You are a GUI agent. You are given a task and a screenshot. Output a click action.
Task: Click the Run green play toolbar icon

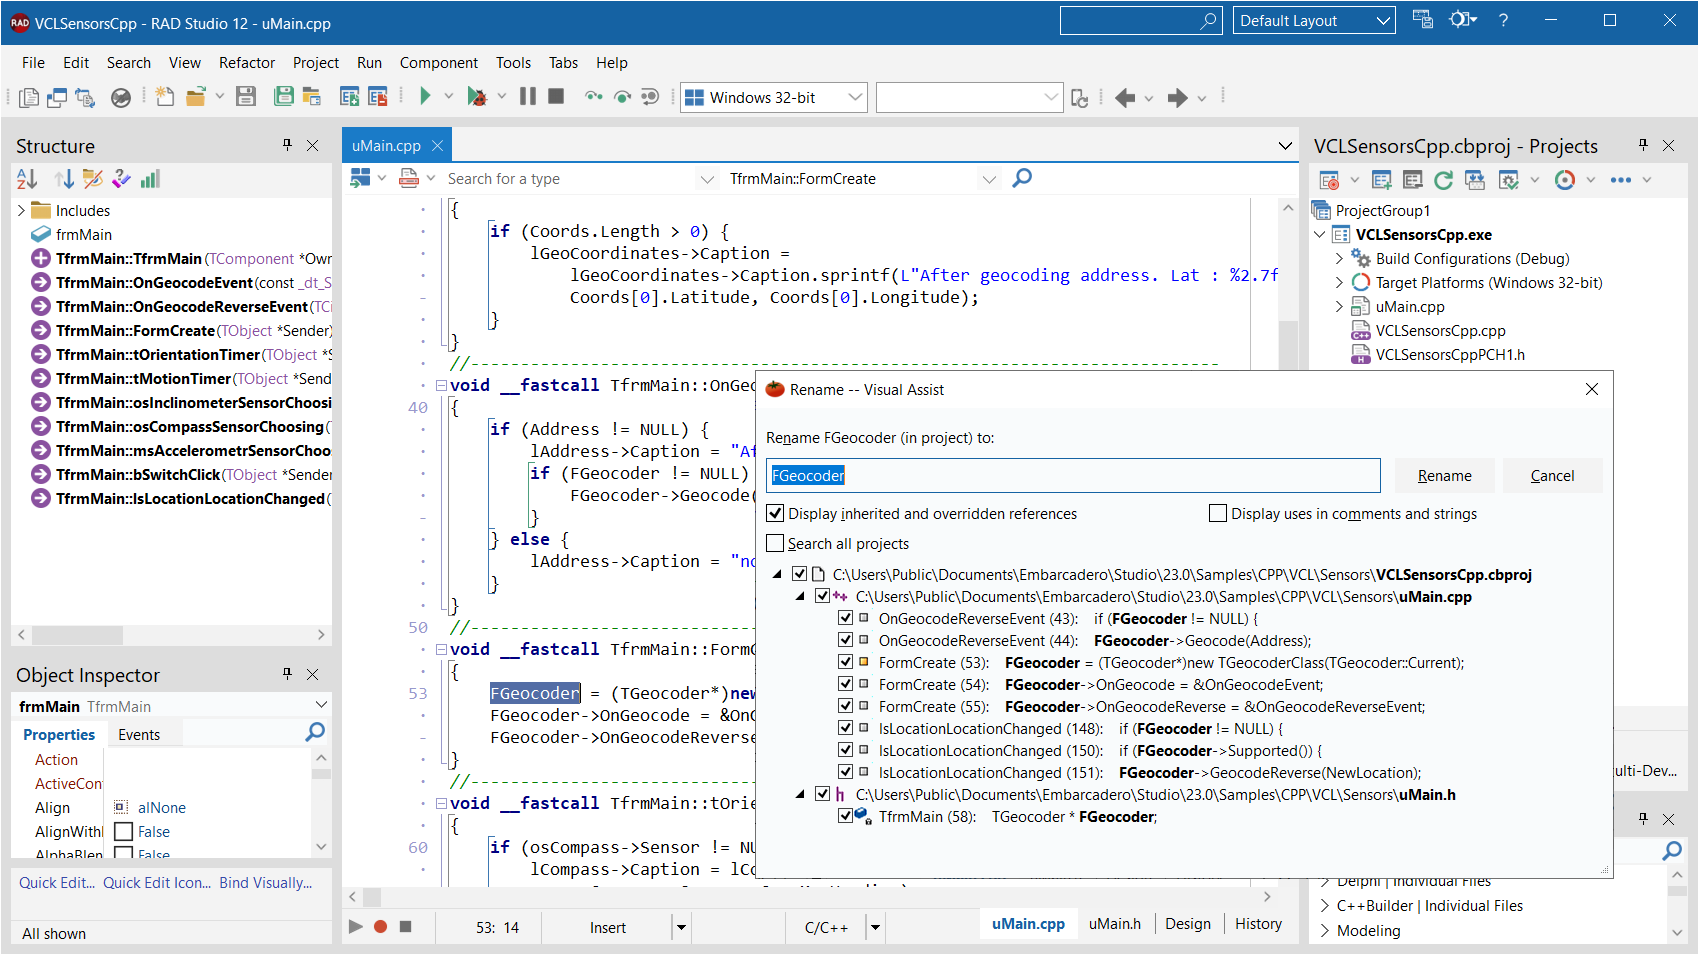click(425, 97)
